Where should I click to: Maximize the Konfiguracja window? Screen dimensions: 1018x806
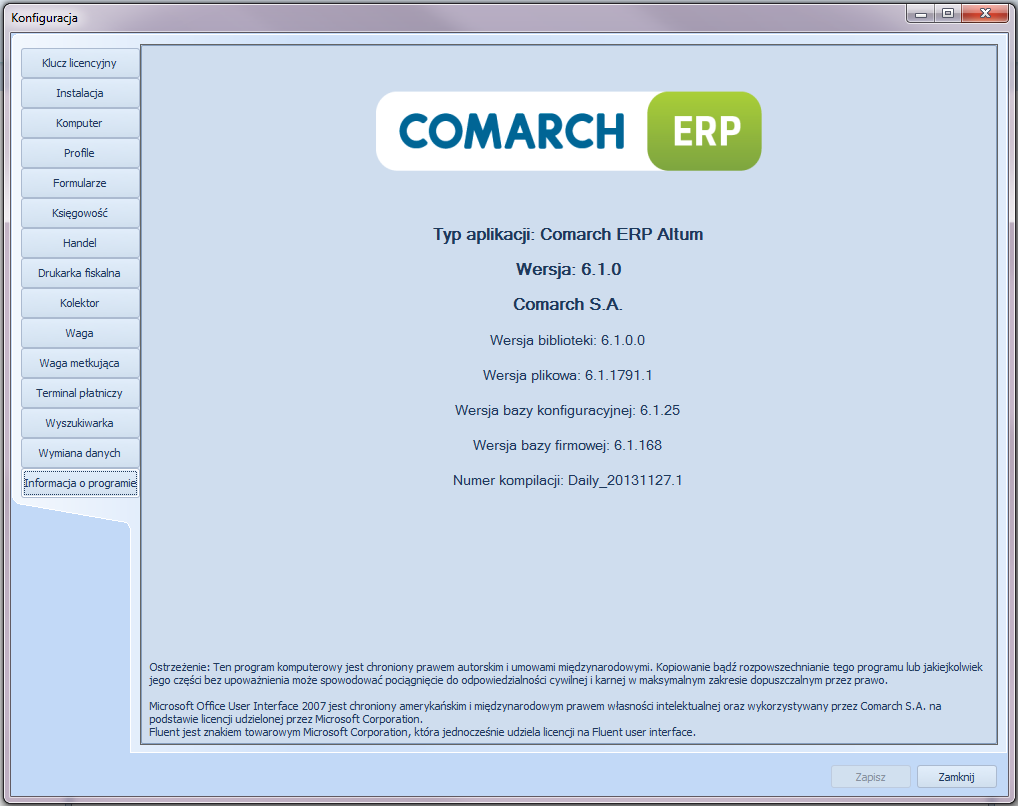(948, 13)
